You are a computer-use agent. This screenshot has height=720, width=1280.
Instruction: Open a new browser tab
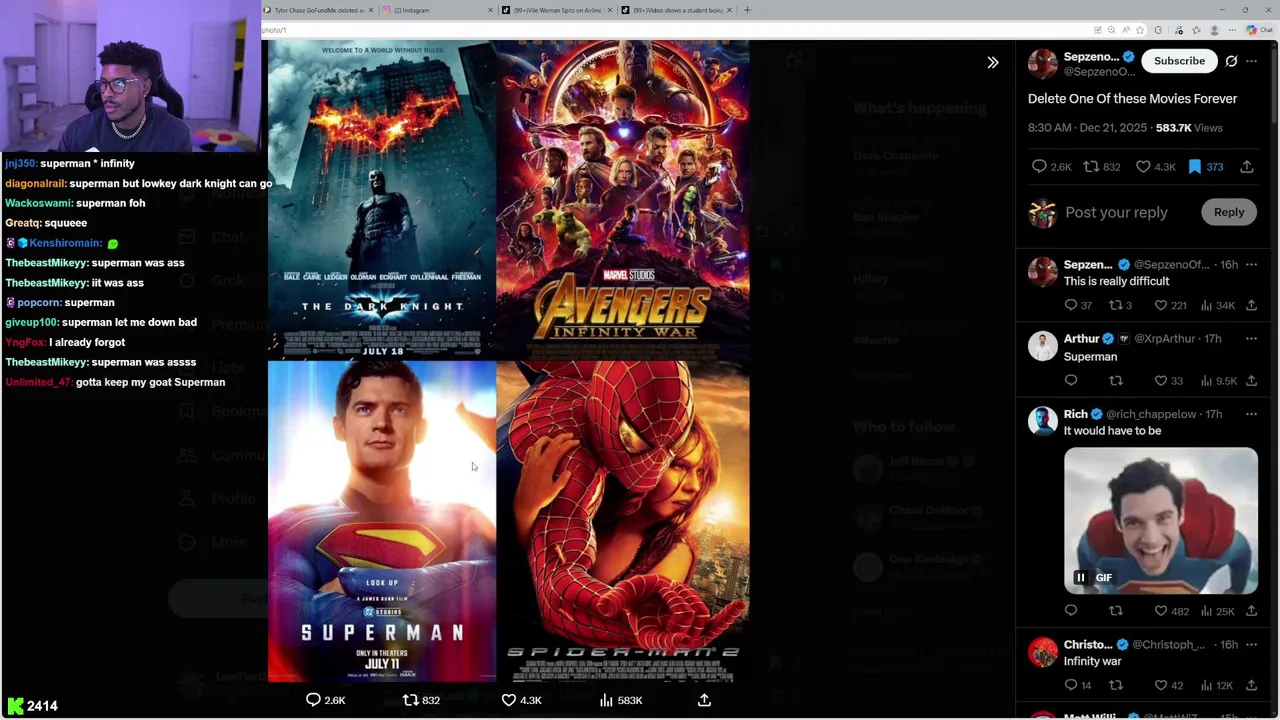click(747, 10)
